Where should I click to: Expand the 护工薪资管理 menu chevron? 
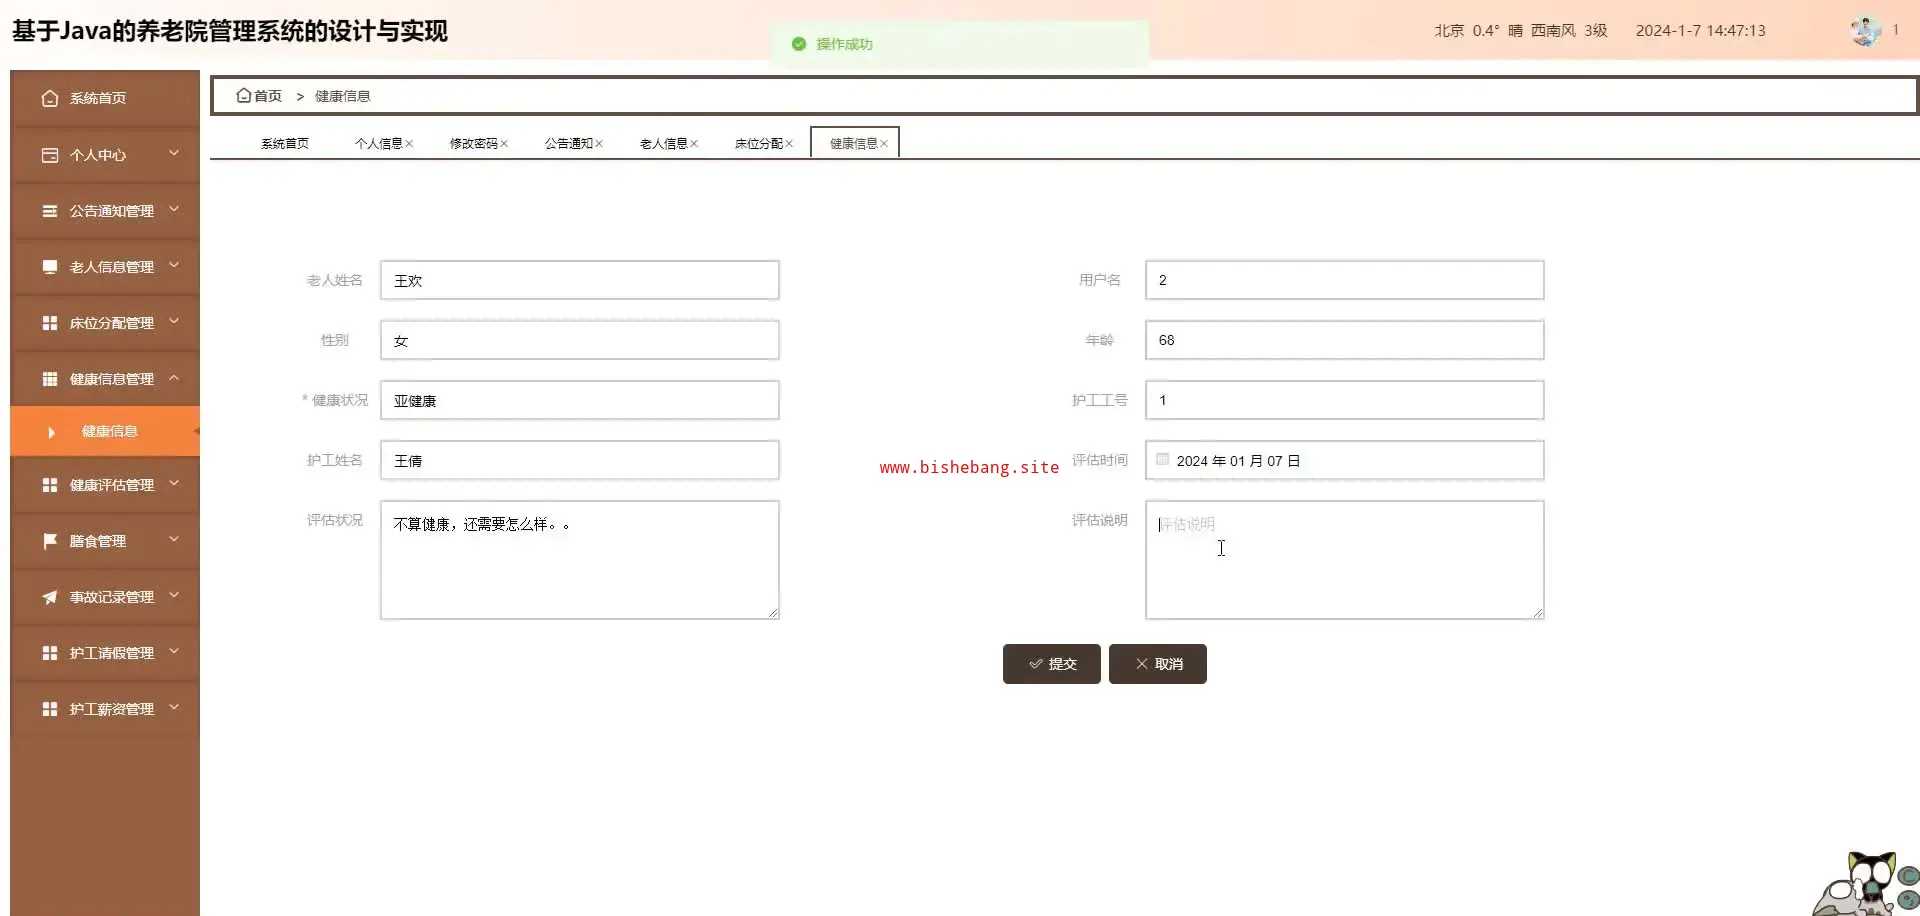(174, 707)
